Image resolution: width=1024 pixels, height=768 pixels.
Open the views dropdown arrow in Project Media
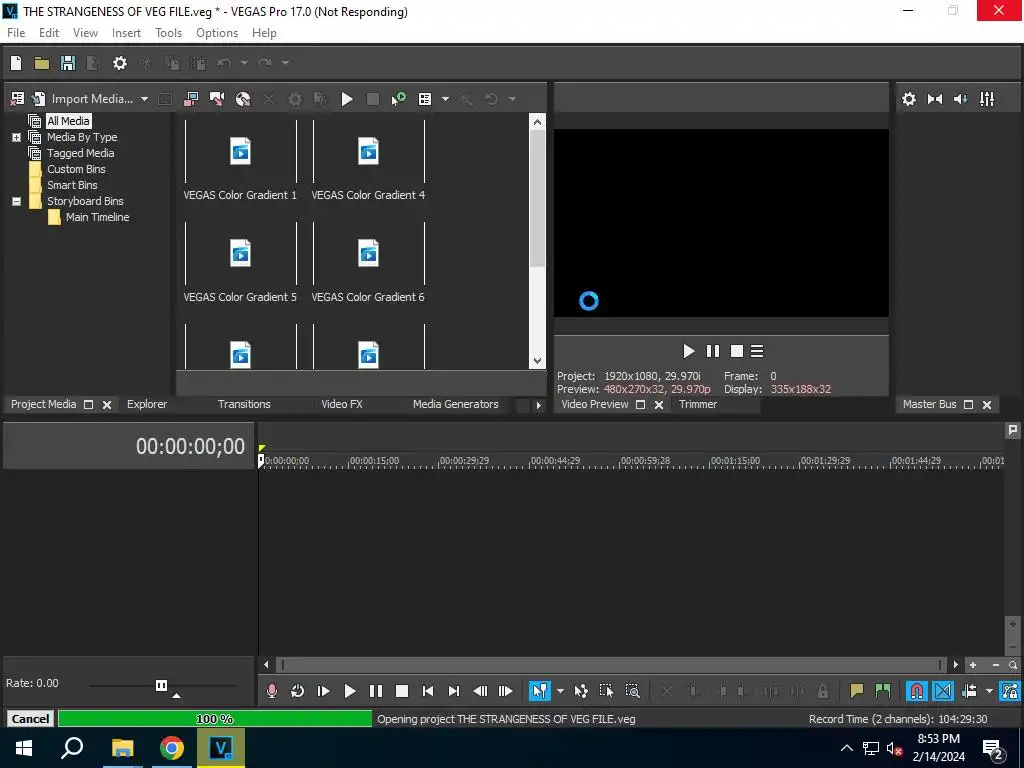click(x=445, y=99)
